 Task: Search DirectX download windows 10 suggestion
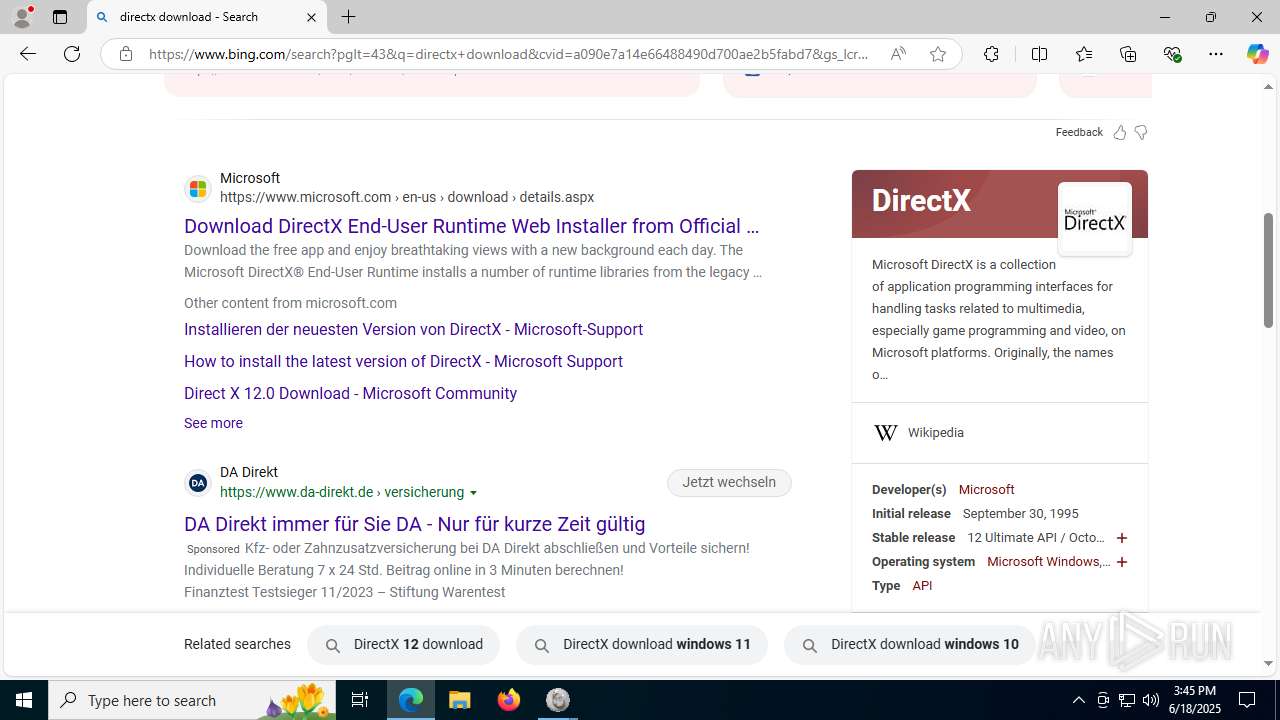909,645
